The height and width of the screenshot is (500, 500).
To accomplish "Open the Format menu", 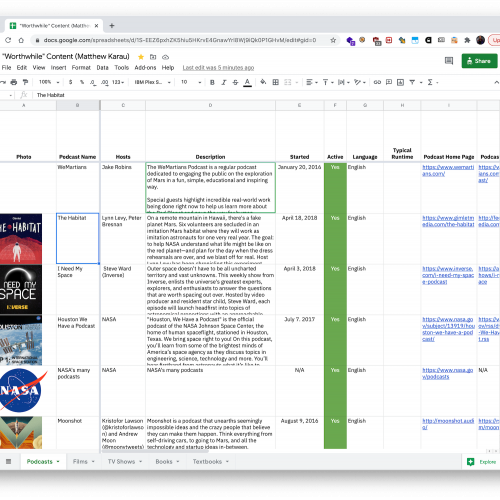I will click(81, 68).
